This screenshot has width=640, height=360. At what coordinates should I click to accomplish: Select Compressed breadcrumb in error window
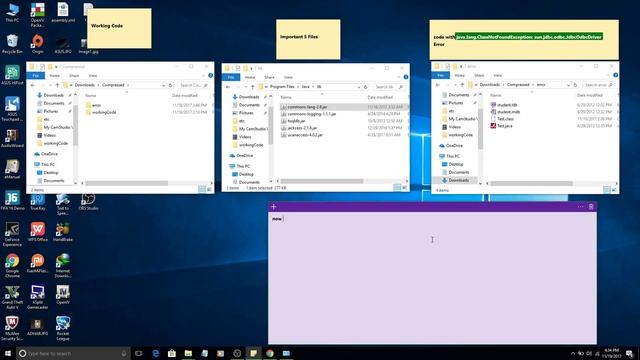tap(518, 85)
